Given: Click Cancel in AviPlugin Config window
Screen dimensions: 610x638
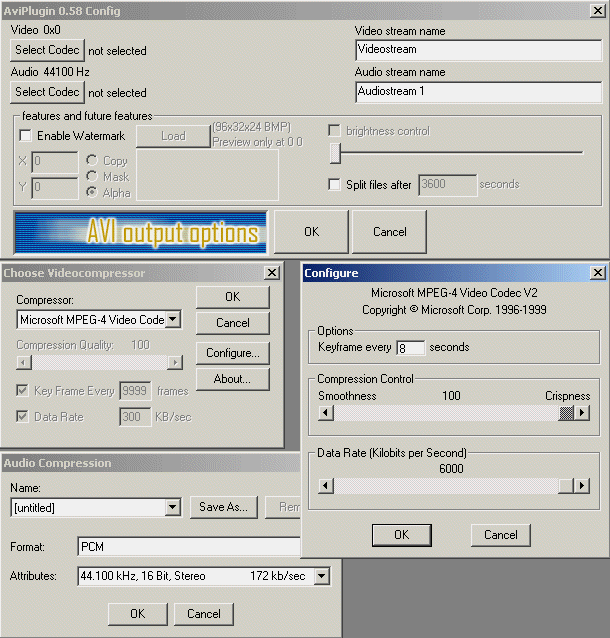Looking at the screenshot, I should [x=389, y=232].
